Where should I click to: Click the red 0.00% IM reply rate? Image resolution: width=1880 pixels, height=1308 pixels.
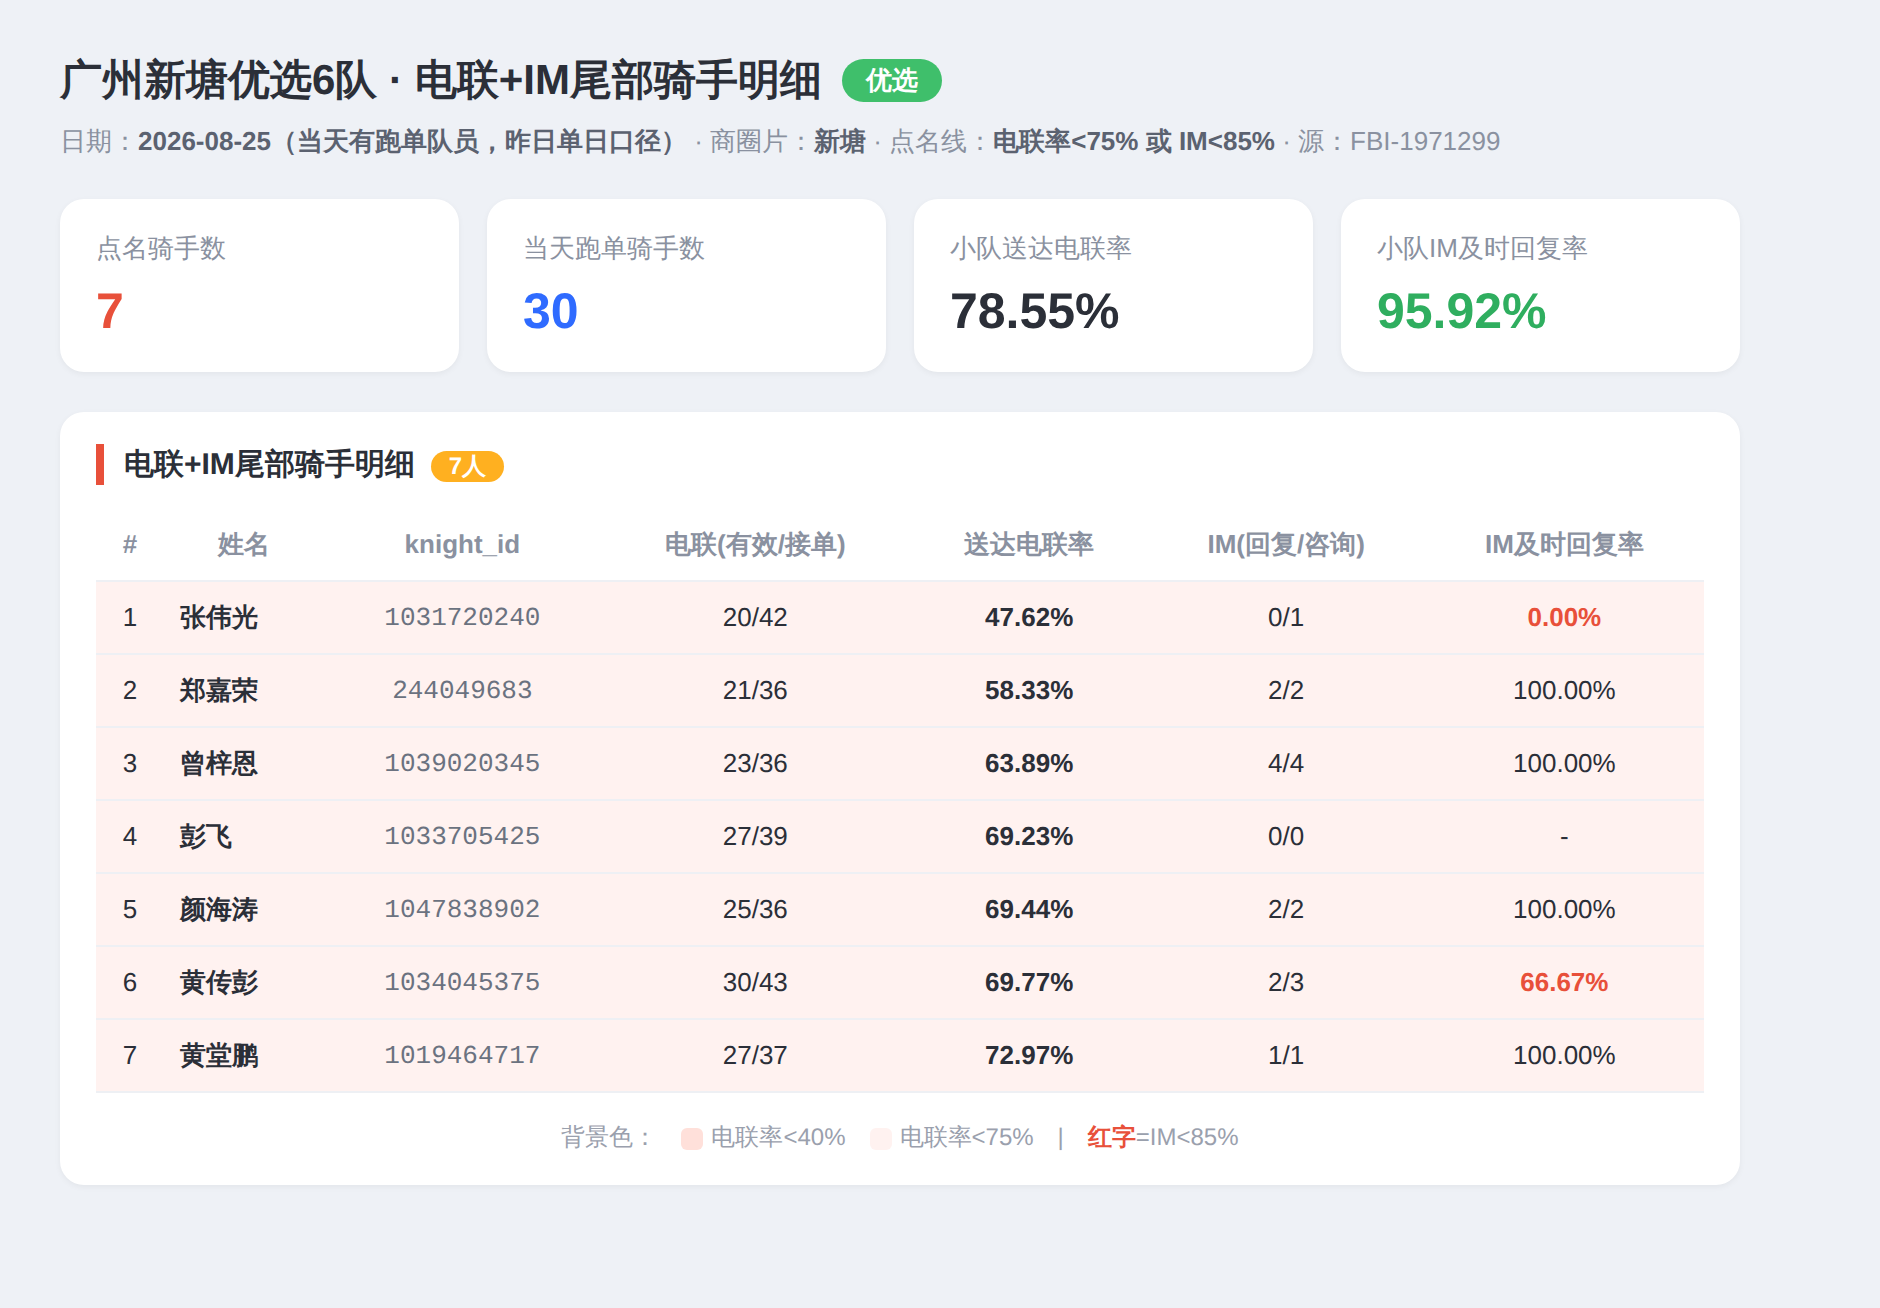(1563, 617)
